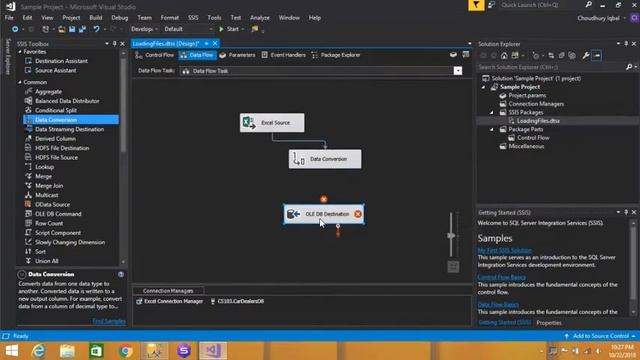Collapse the Favorites toolbox group
640x360 pixels.
coord(20,52)
